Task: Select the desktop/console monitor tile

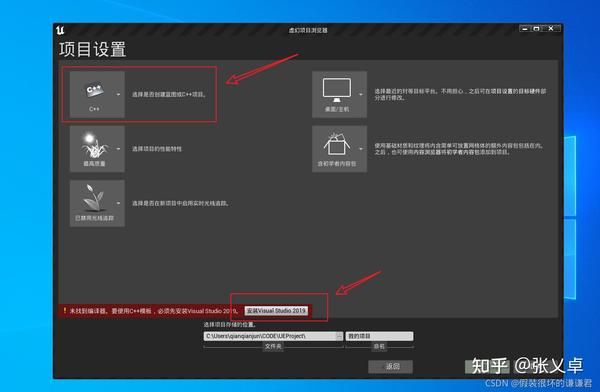Action: coord(336,94)
